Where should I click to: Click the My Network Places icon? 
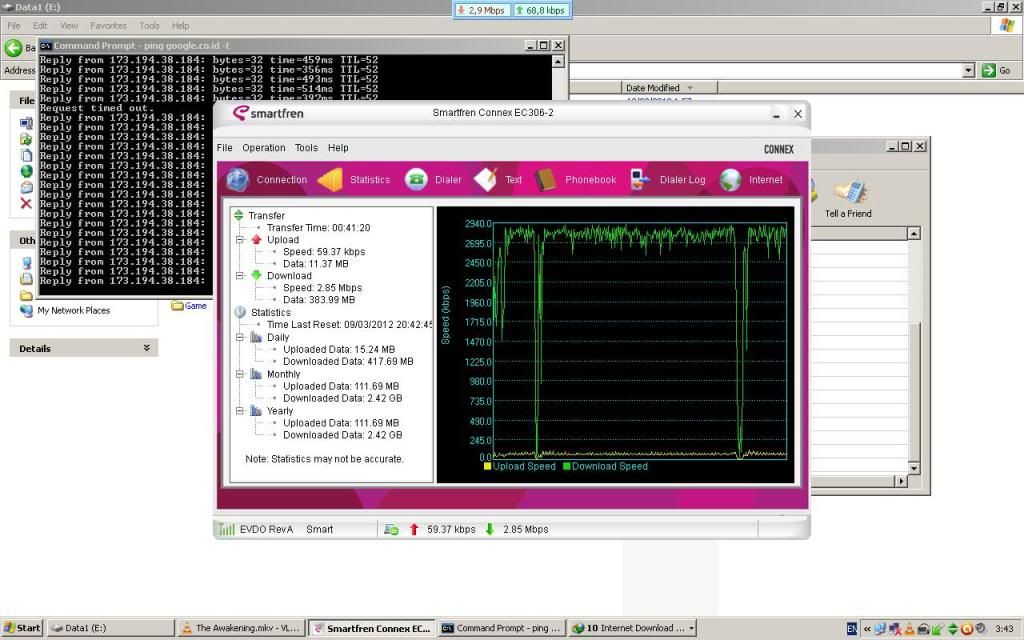pyautogui.click(x=26, y=310)
